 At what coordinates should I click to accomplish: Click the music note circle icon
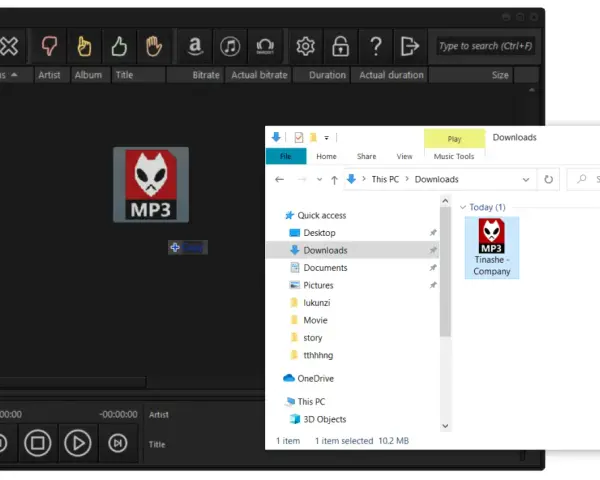[x=230, y=46]
